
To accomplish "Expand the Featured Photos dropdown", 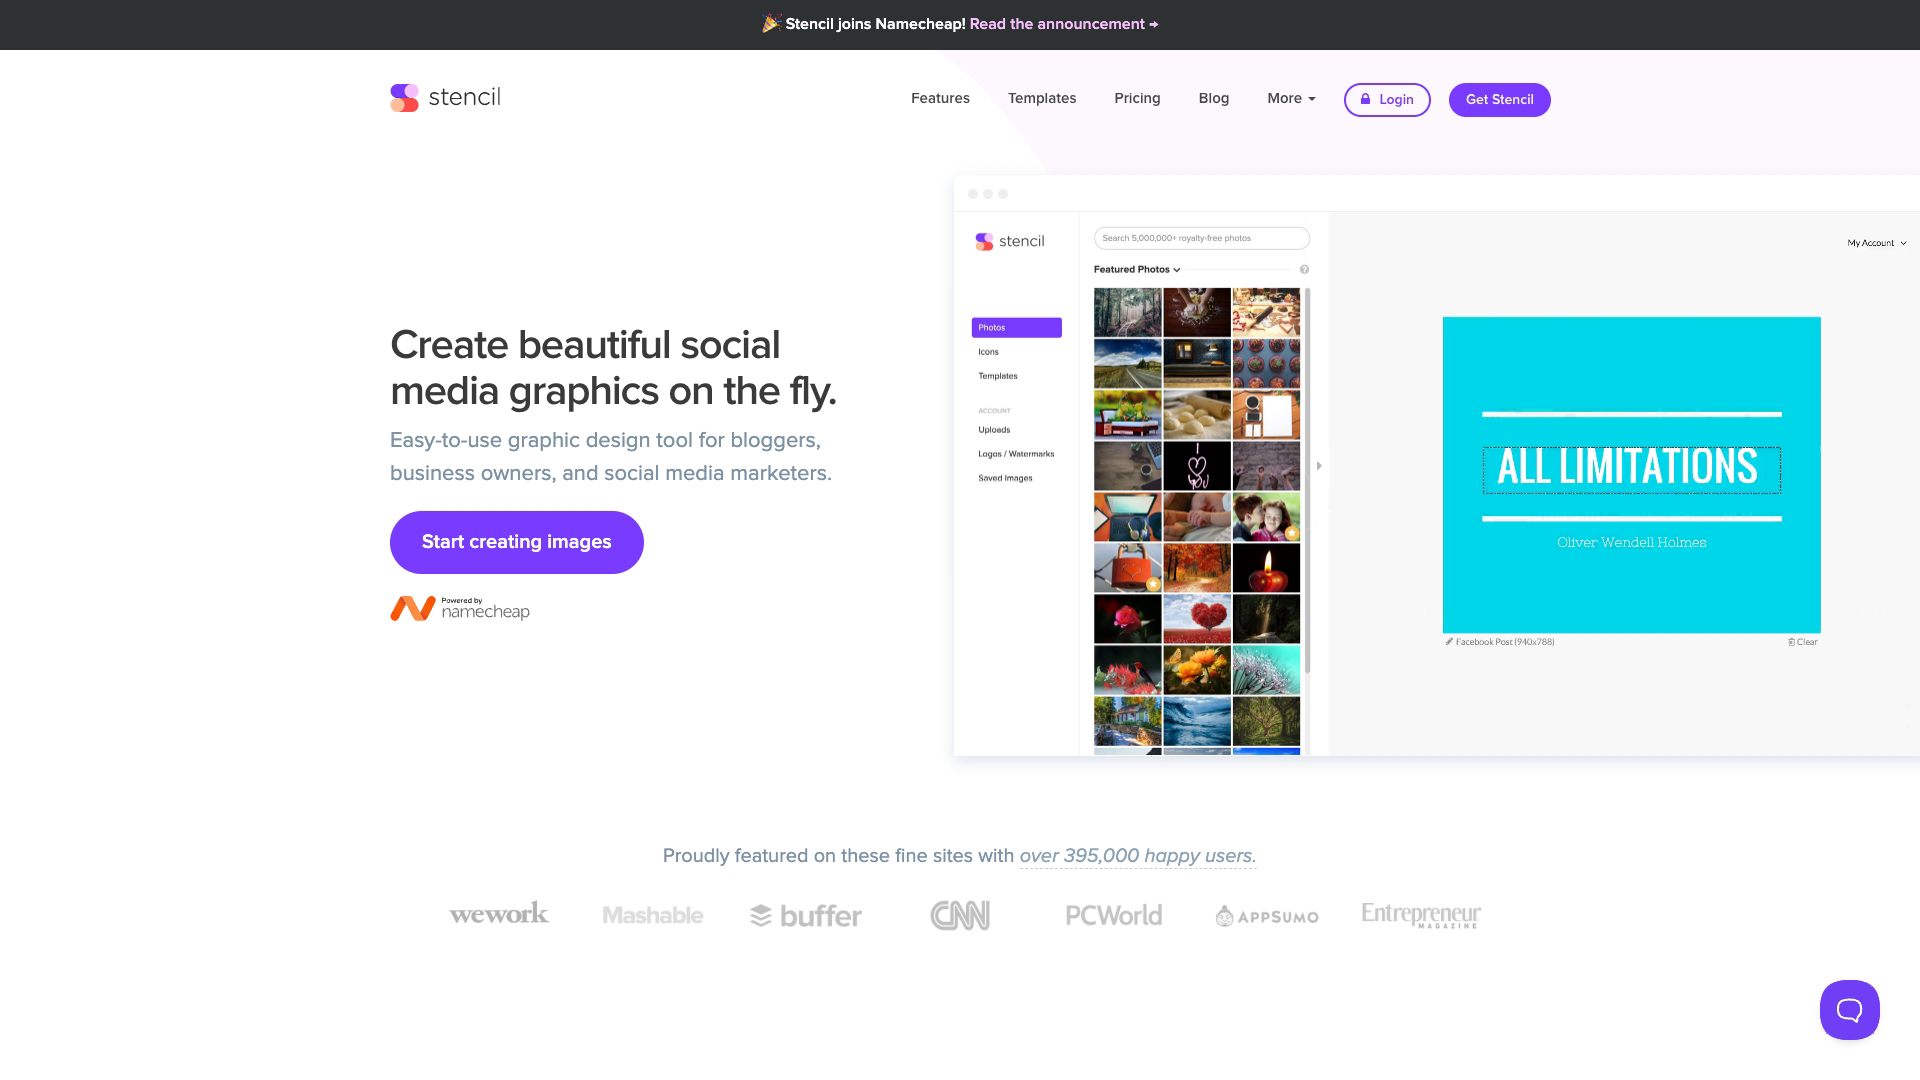I will (x=1137, y=270).
